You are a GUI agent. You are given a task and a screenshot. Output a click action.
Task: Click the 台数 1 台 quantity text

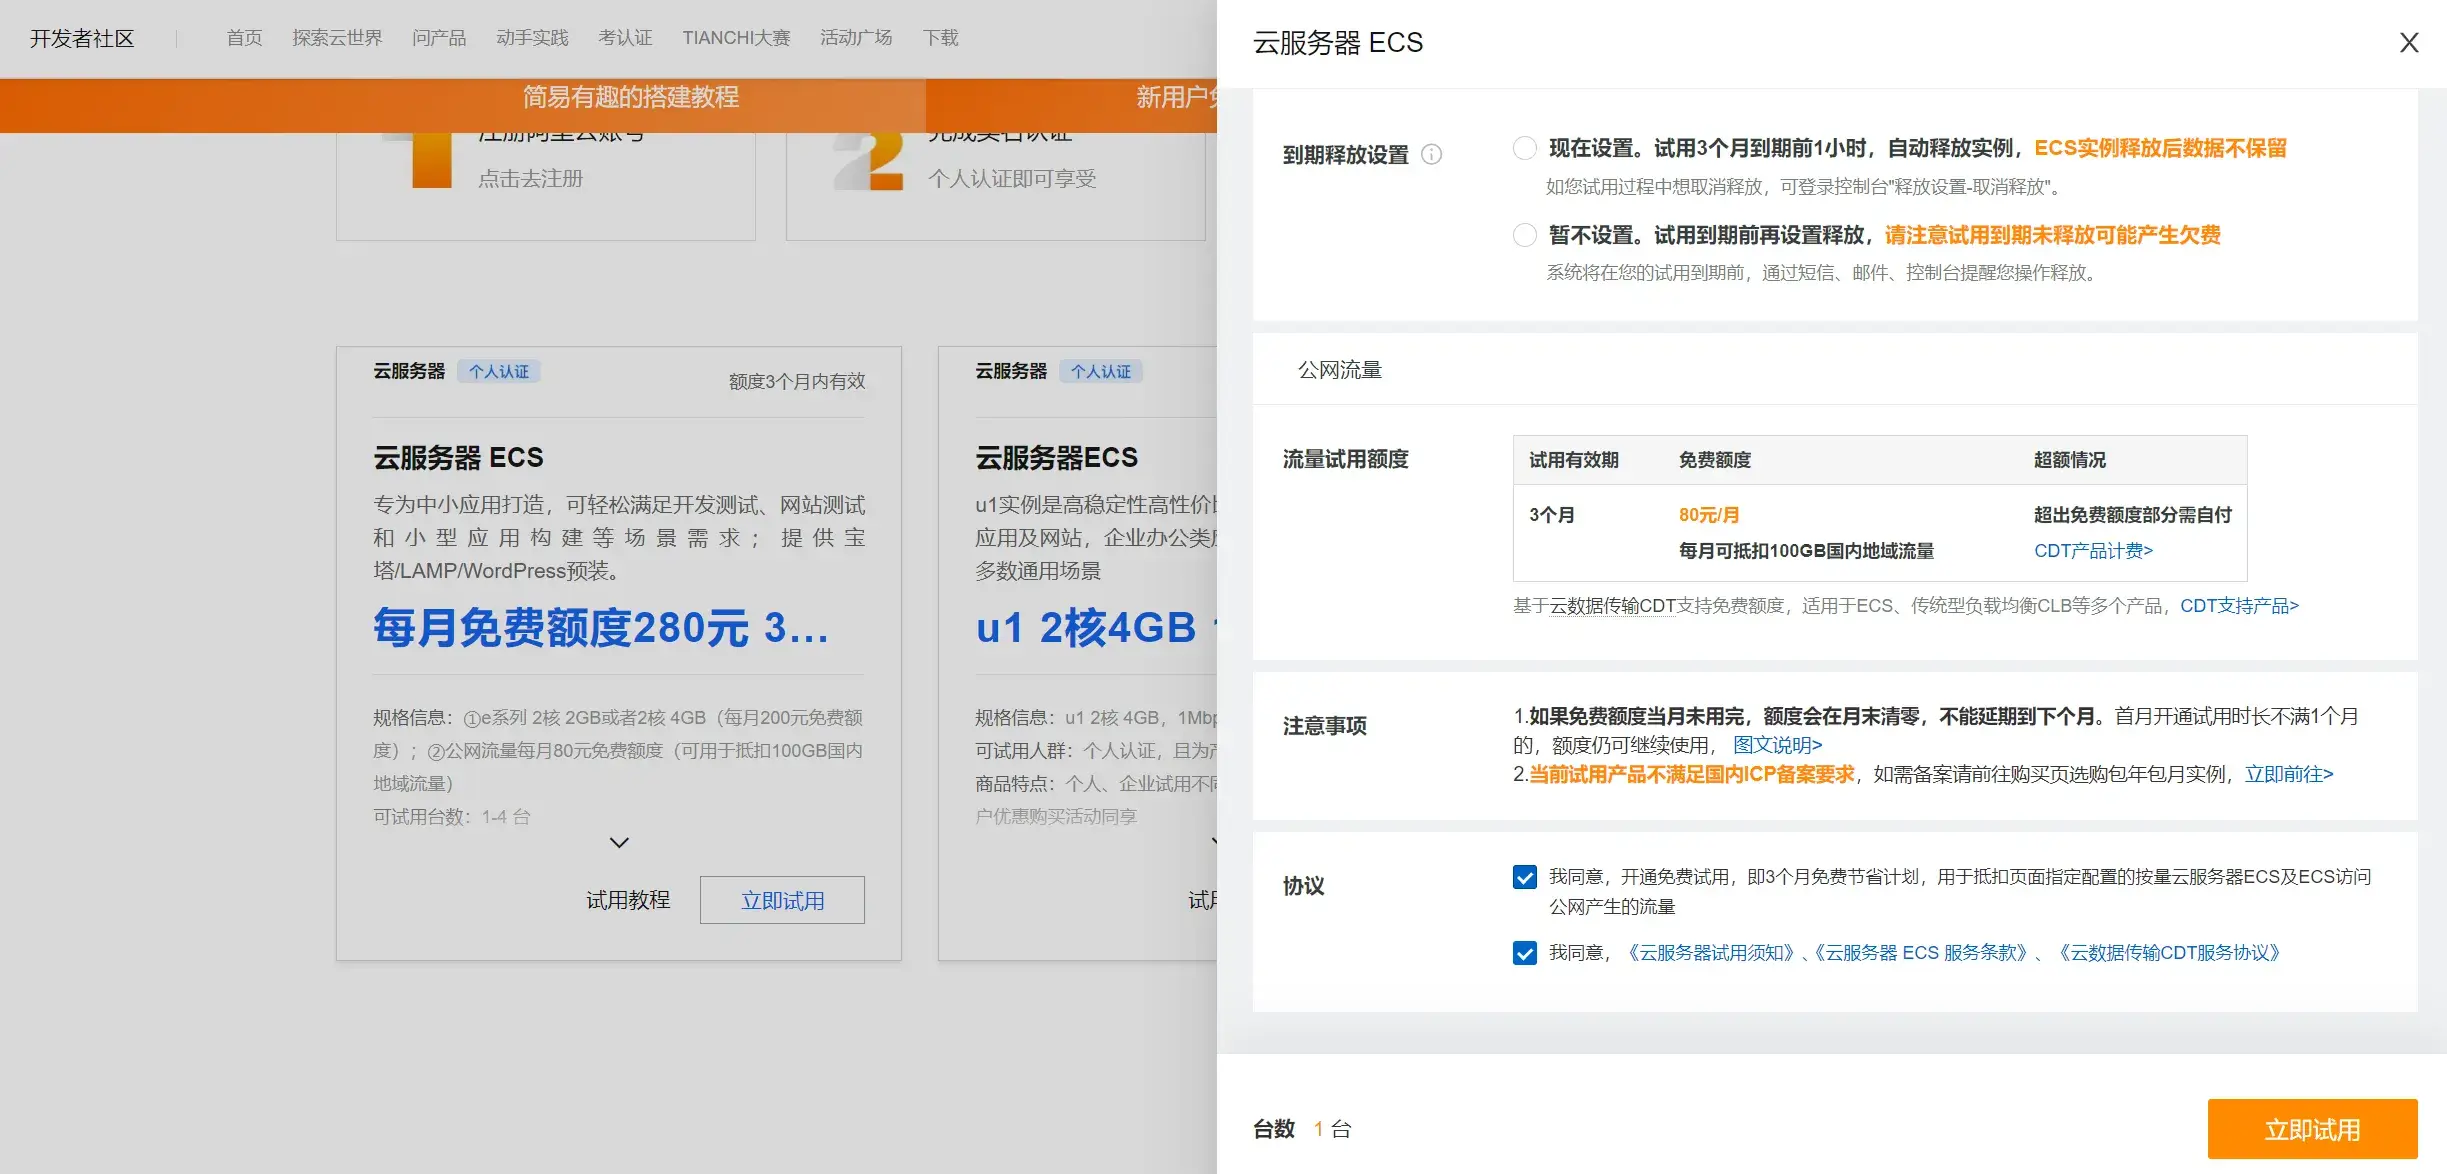pyautogui.click(x=1302, y=1129)
